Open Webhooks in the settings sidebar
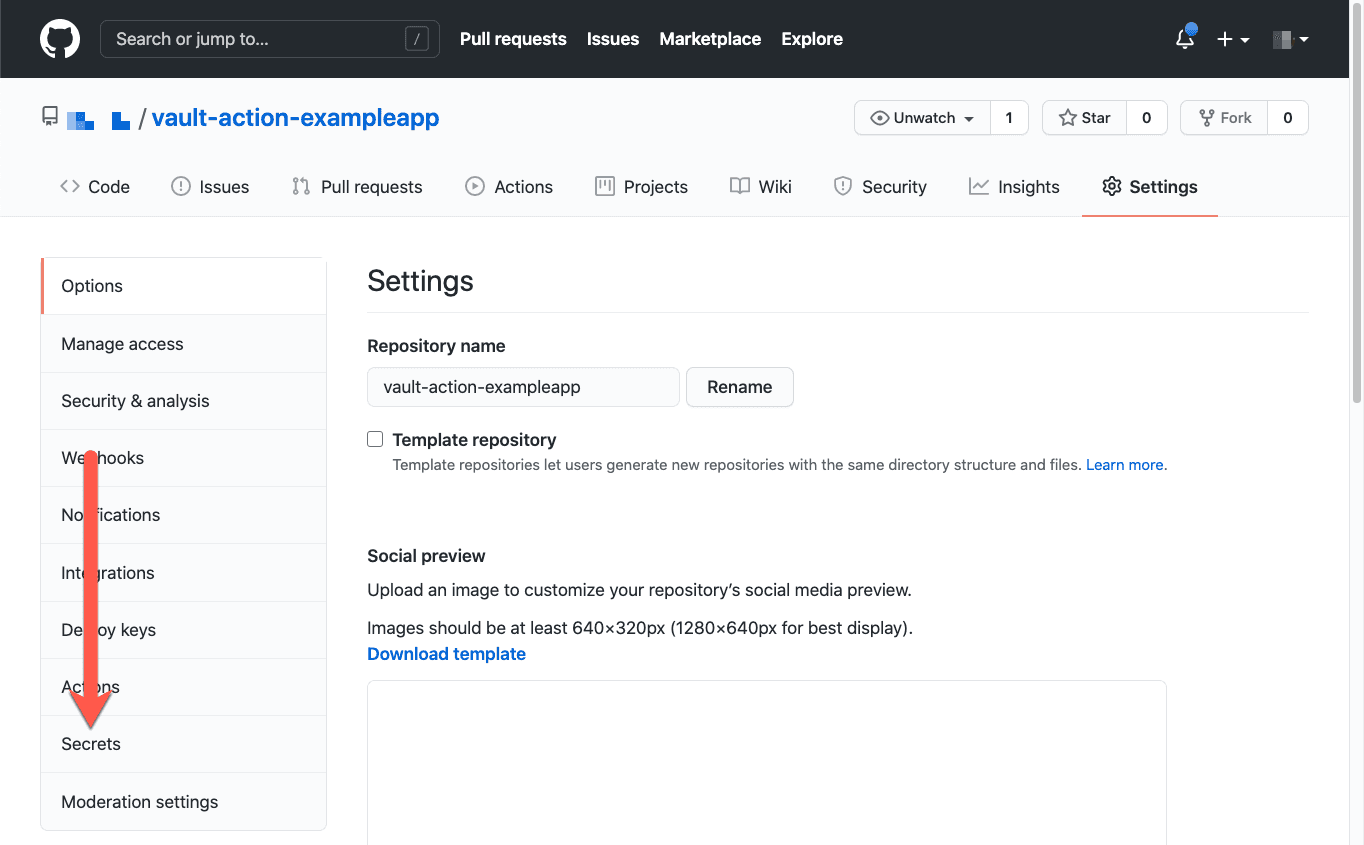 point(184,458)
